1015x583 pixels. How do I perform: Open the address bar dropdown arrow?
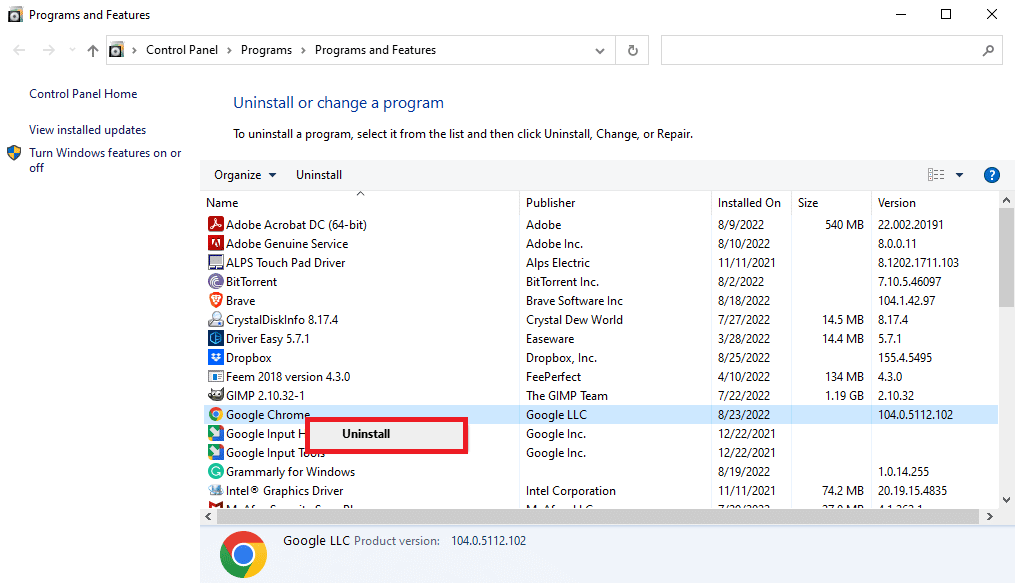(x=599, y=50)
